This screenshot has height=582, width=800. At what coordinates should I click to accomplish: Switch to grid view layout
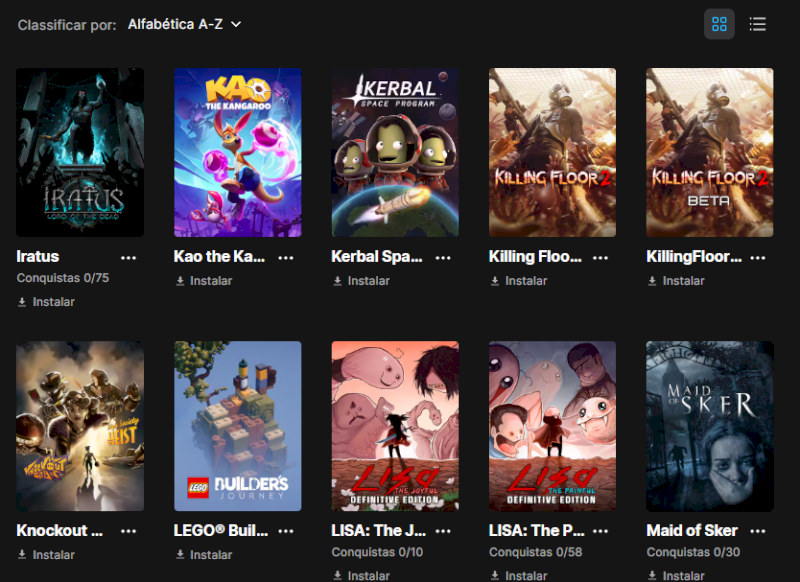pyautogui.click(x=719, y=24)
